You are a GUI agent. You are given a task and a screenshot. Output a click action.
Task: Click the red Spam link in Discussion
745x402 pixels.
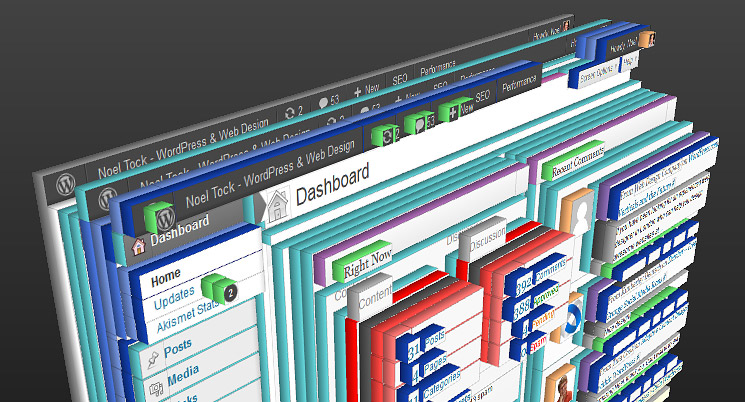coord(538,344)
